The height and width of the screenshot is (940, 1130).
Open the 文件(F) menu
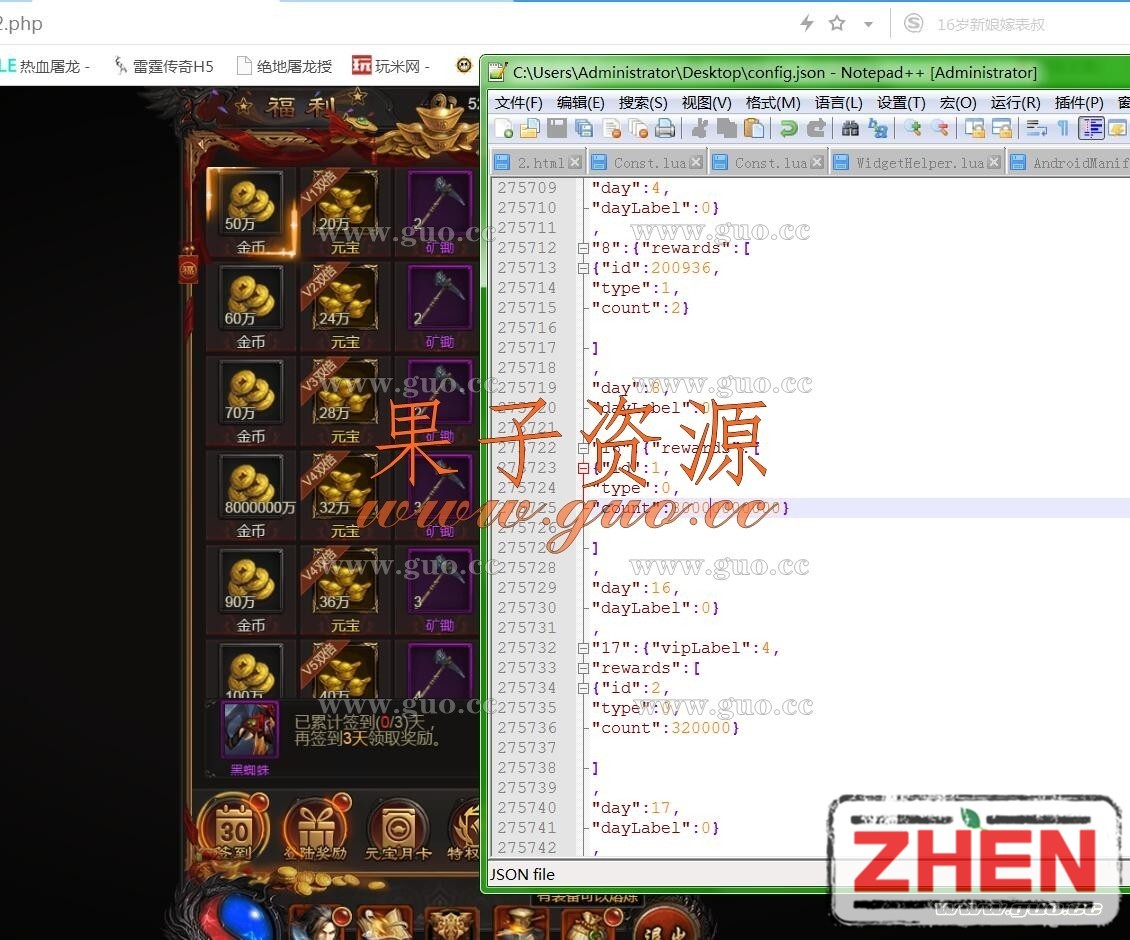[x=518, y=102]
